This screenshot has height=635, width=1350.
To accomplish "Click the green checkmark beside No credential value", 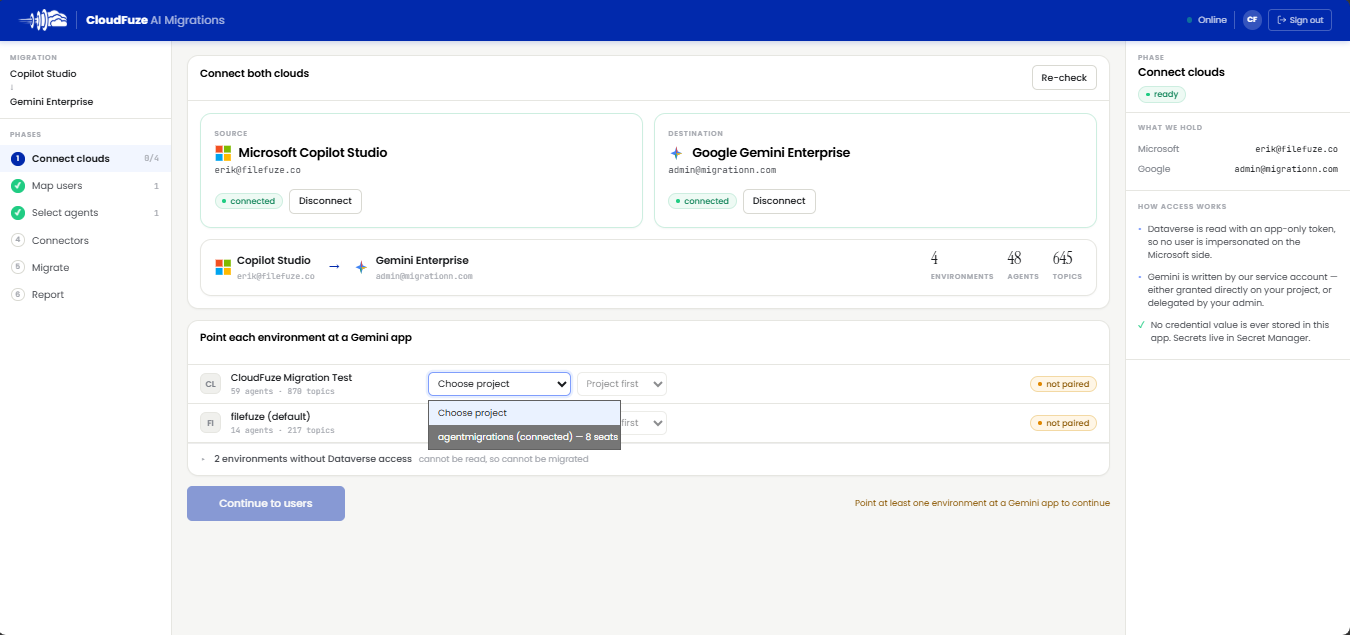I will (x=1142, y=325).
